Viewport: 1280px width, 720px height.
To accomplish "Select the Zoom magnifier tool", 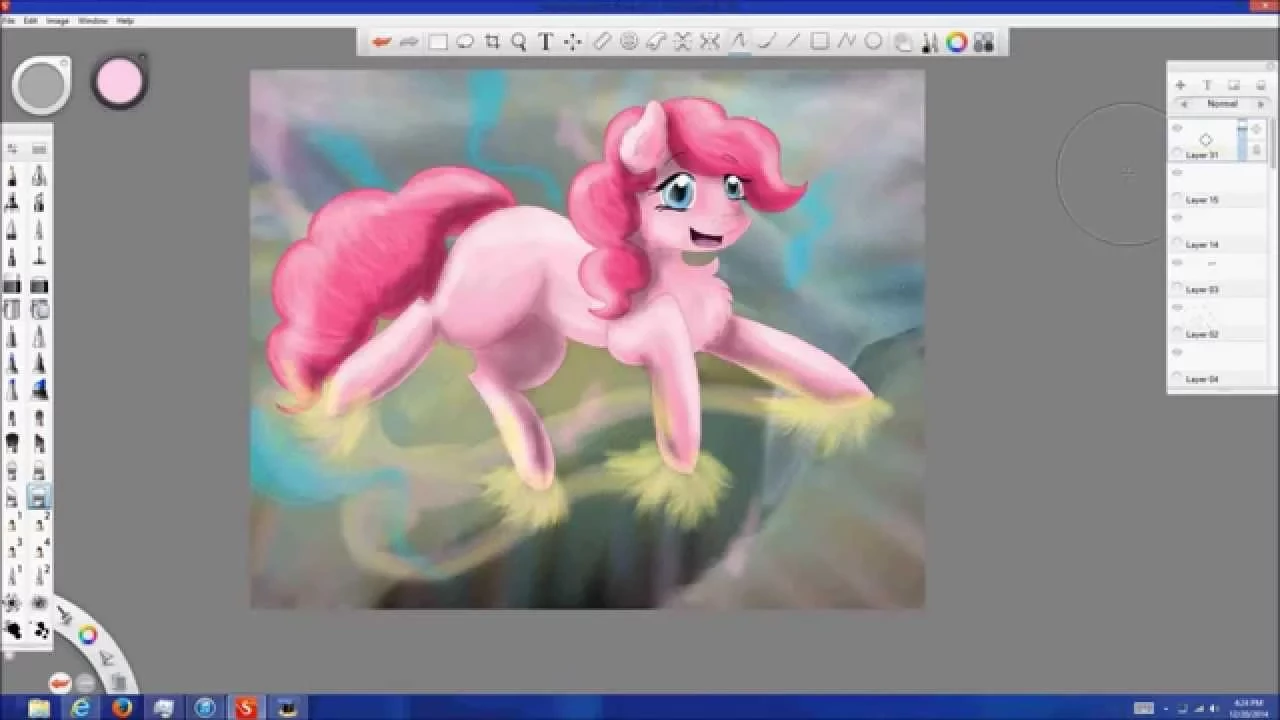I will (519, 42).
